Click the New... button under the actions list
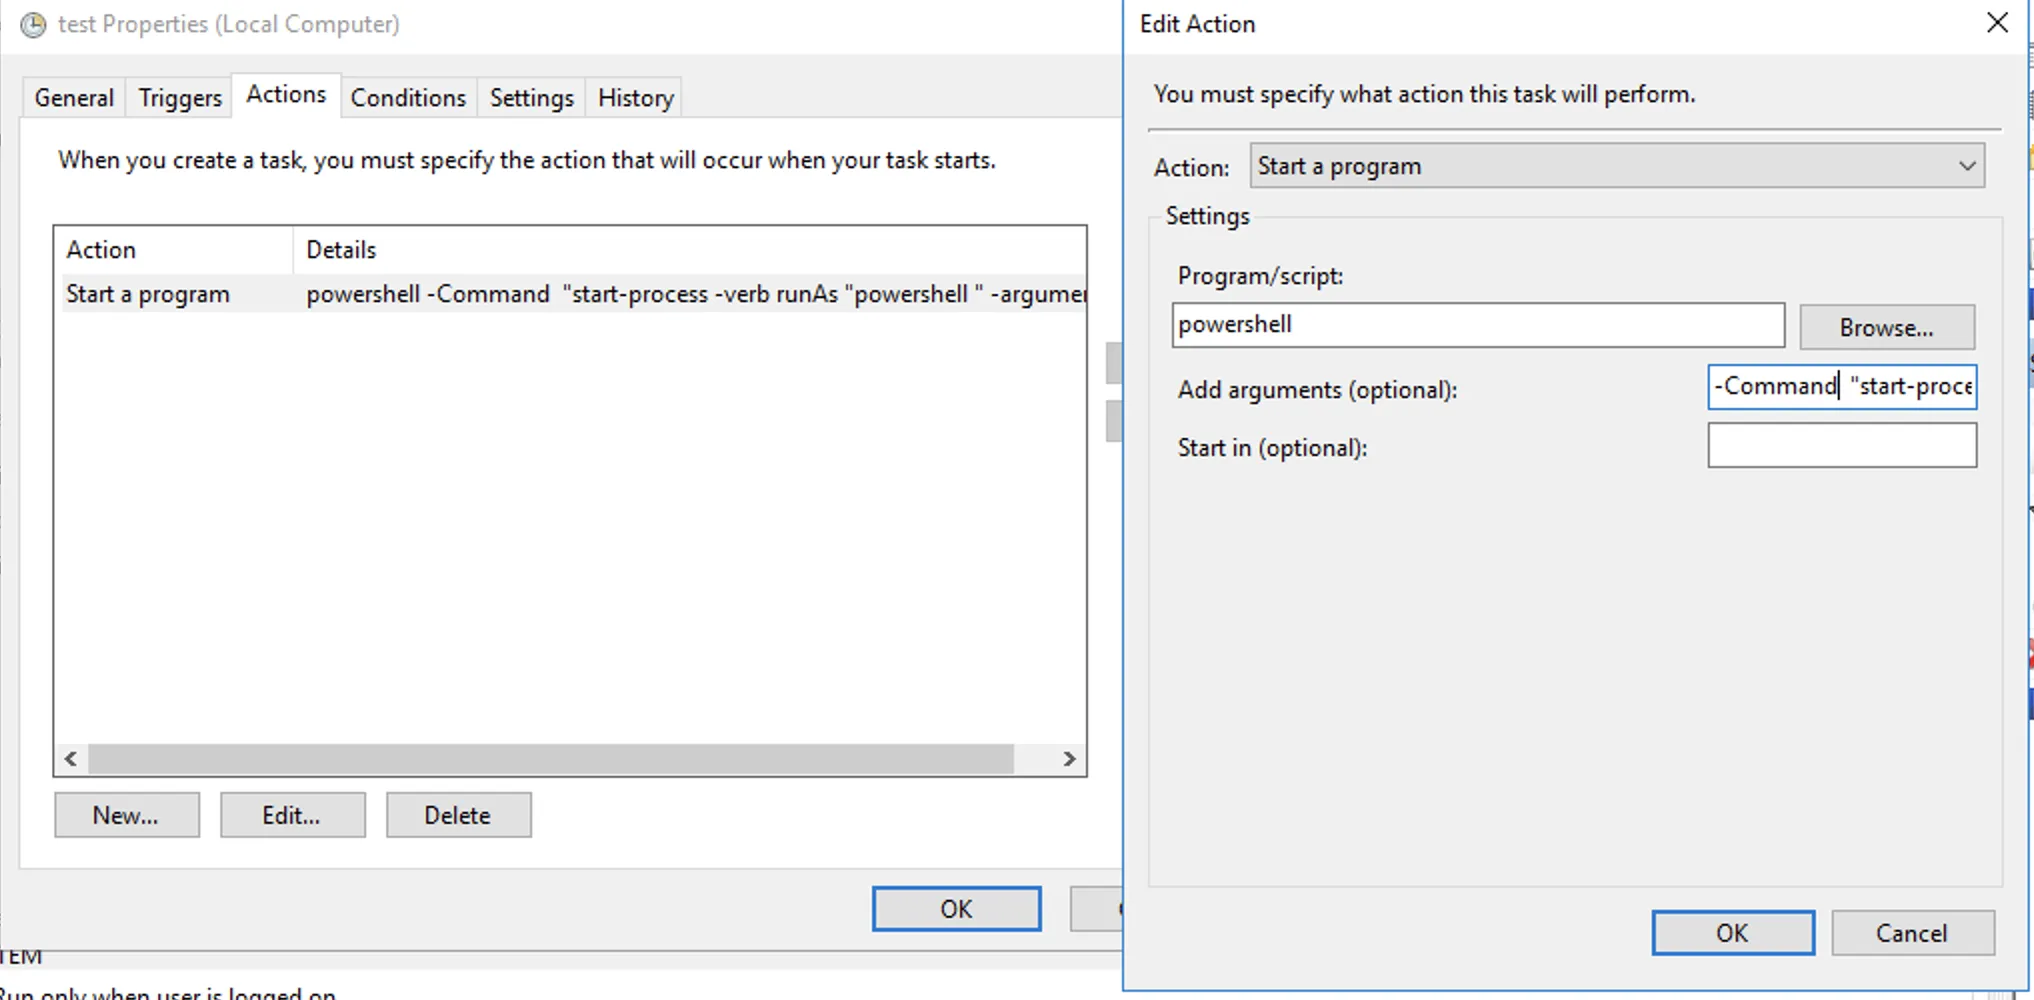Screen dimensions: 2034x1000 point(126,815)
